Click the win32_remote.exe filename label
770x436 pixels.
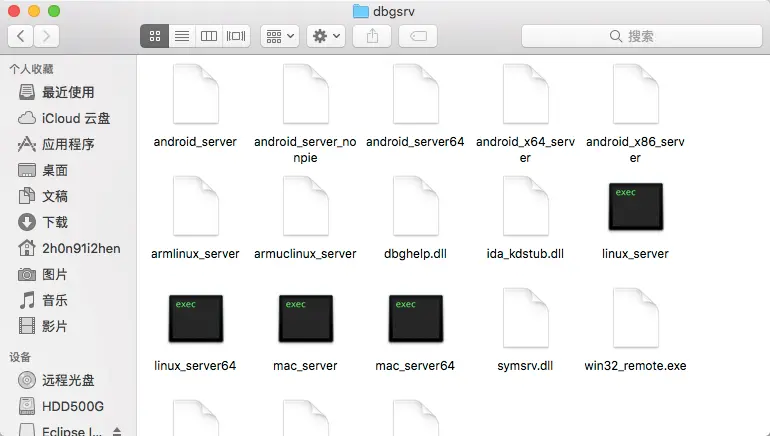635,366
